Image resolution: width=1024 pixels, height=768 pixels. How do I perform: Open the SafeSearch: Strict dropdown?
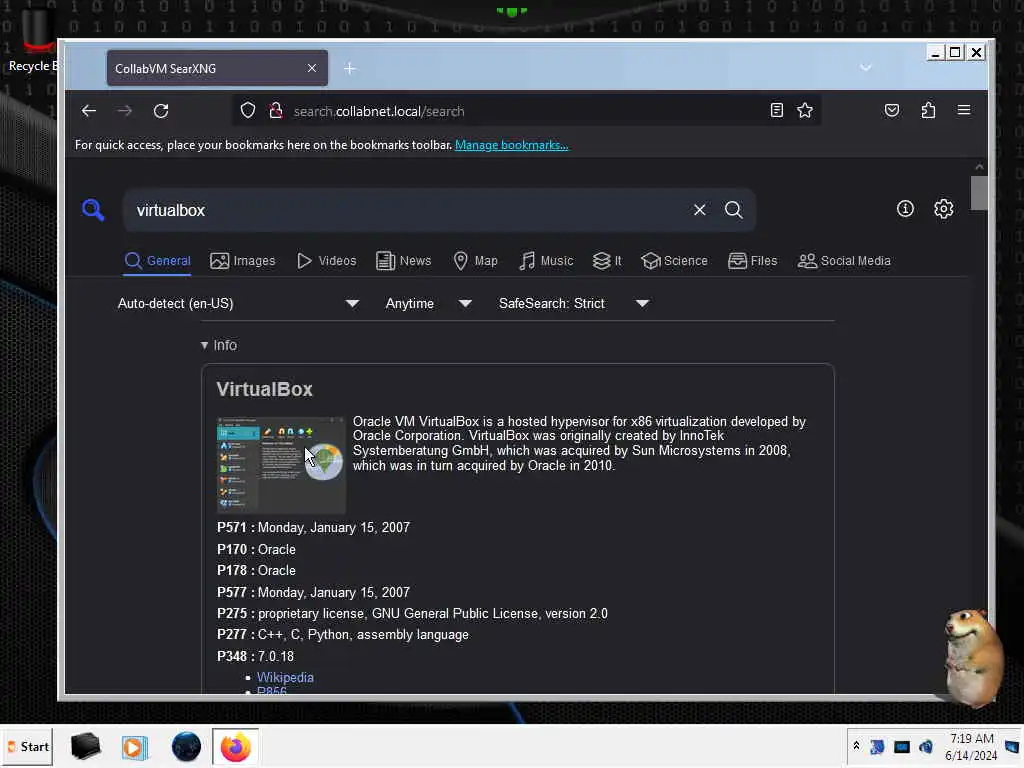tap(573, 304)
